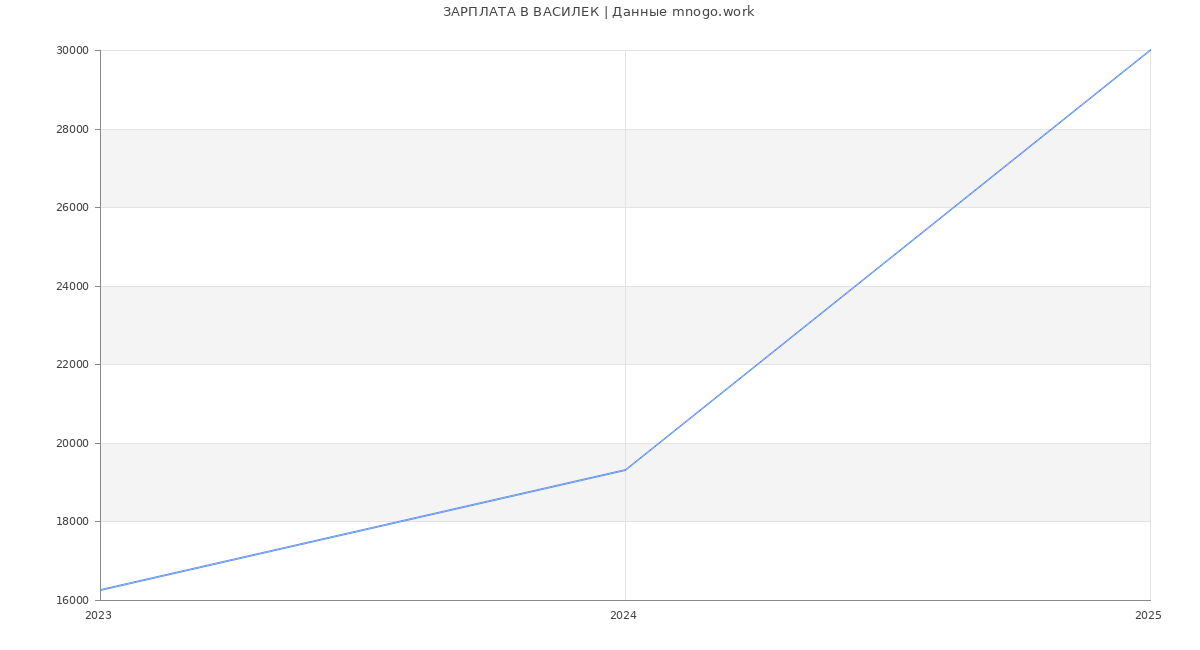Select the 22000 y-axis label
This screenshot has width=1200, height=650.
[x=72, y=365]
